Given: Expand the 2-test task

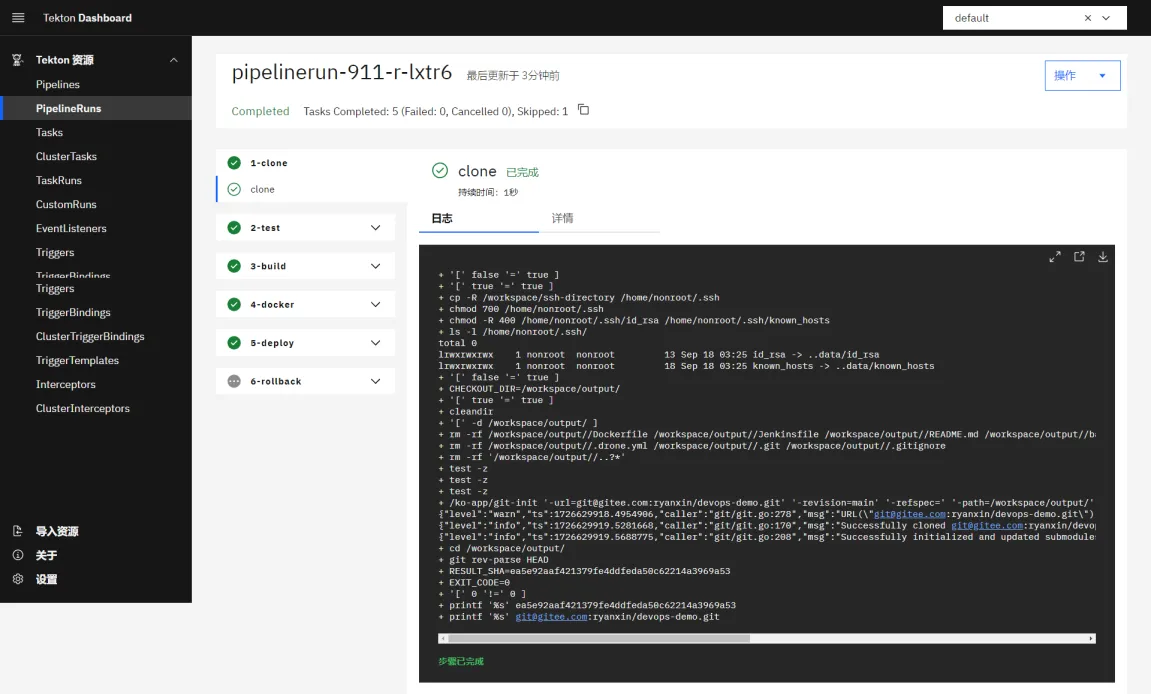Looking at the screenshot, I should point(375,228).
